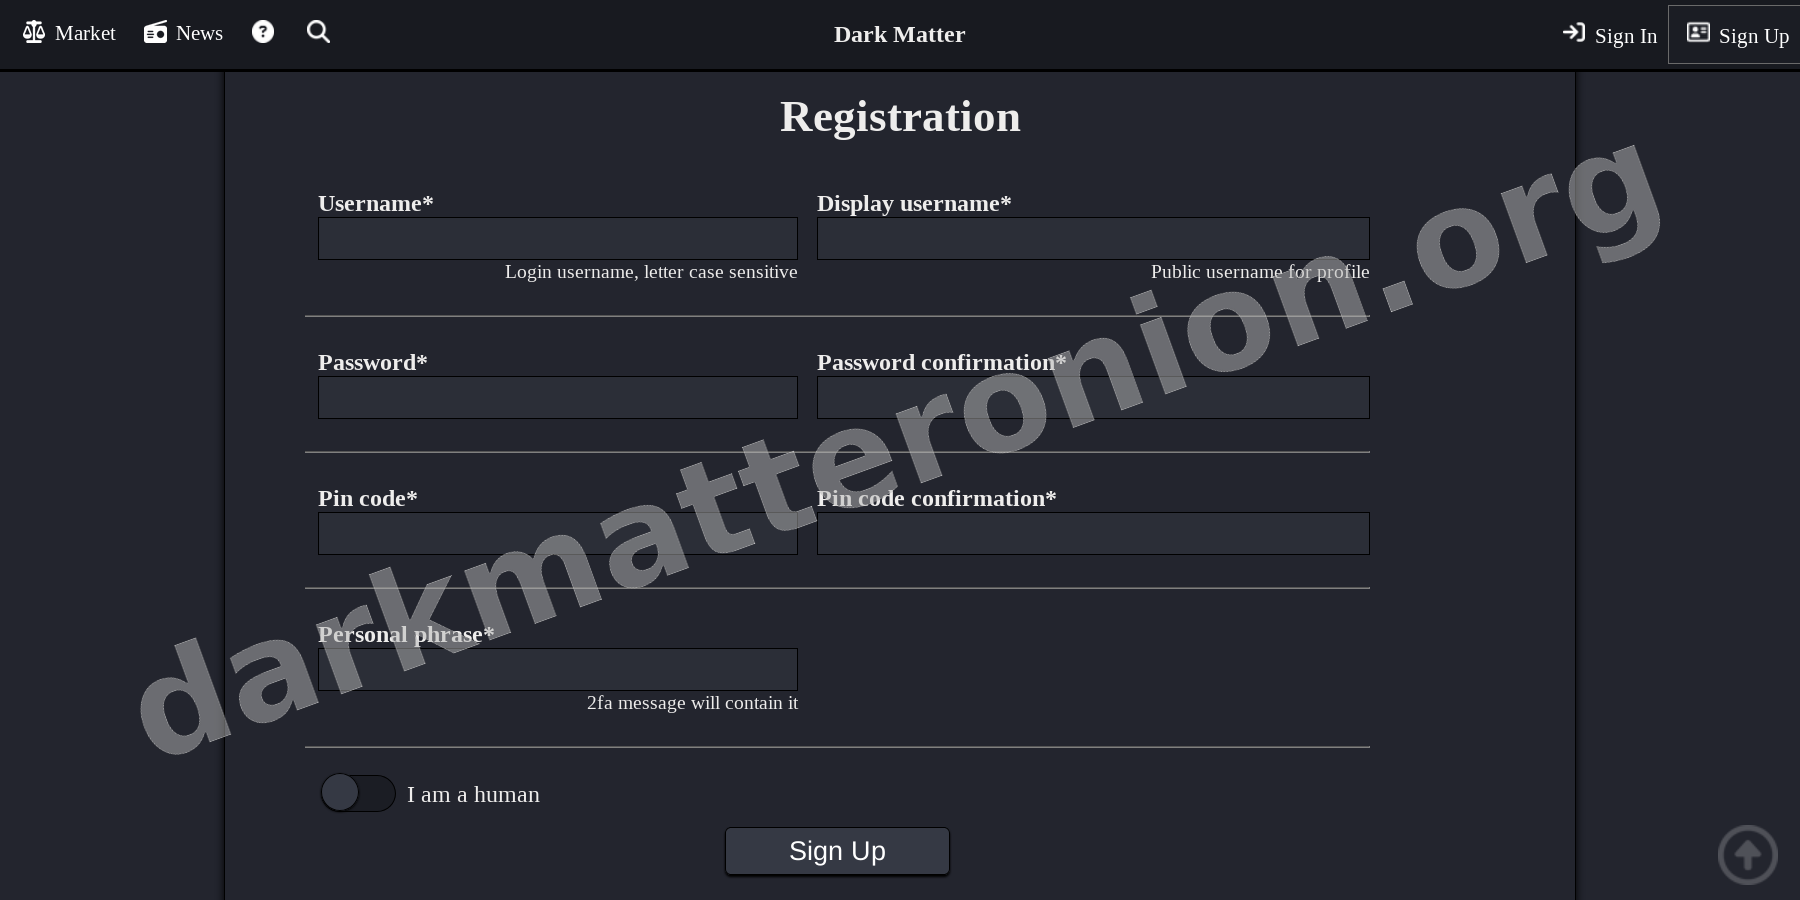Click the Username input field
Viewport: 1800px width, 900px height.
[x=556, y=238]
